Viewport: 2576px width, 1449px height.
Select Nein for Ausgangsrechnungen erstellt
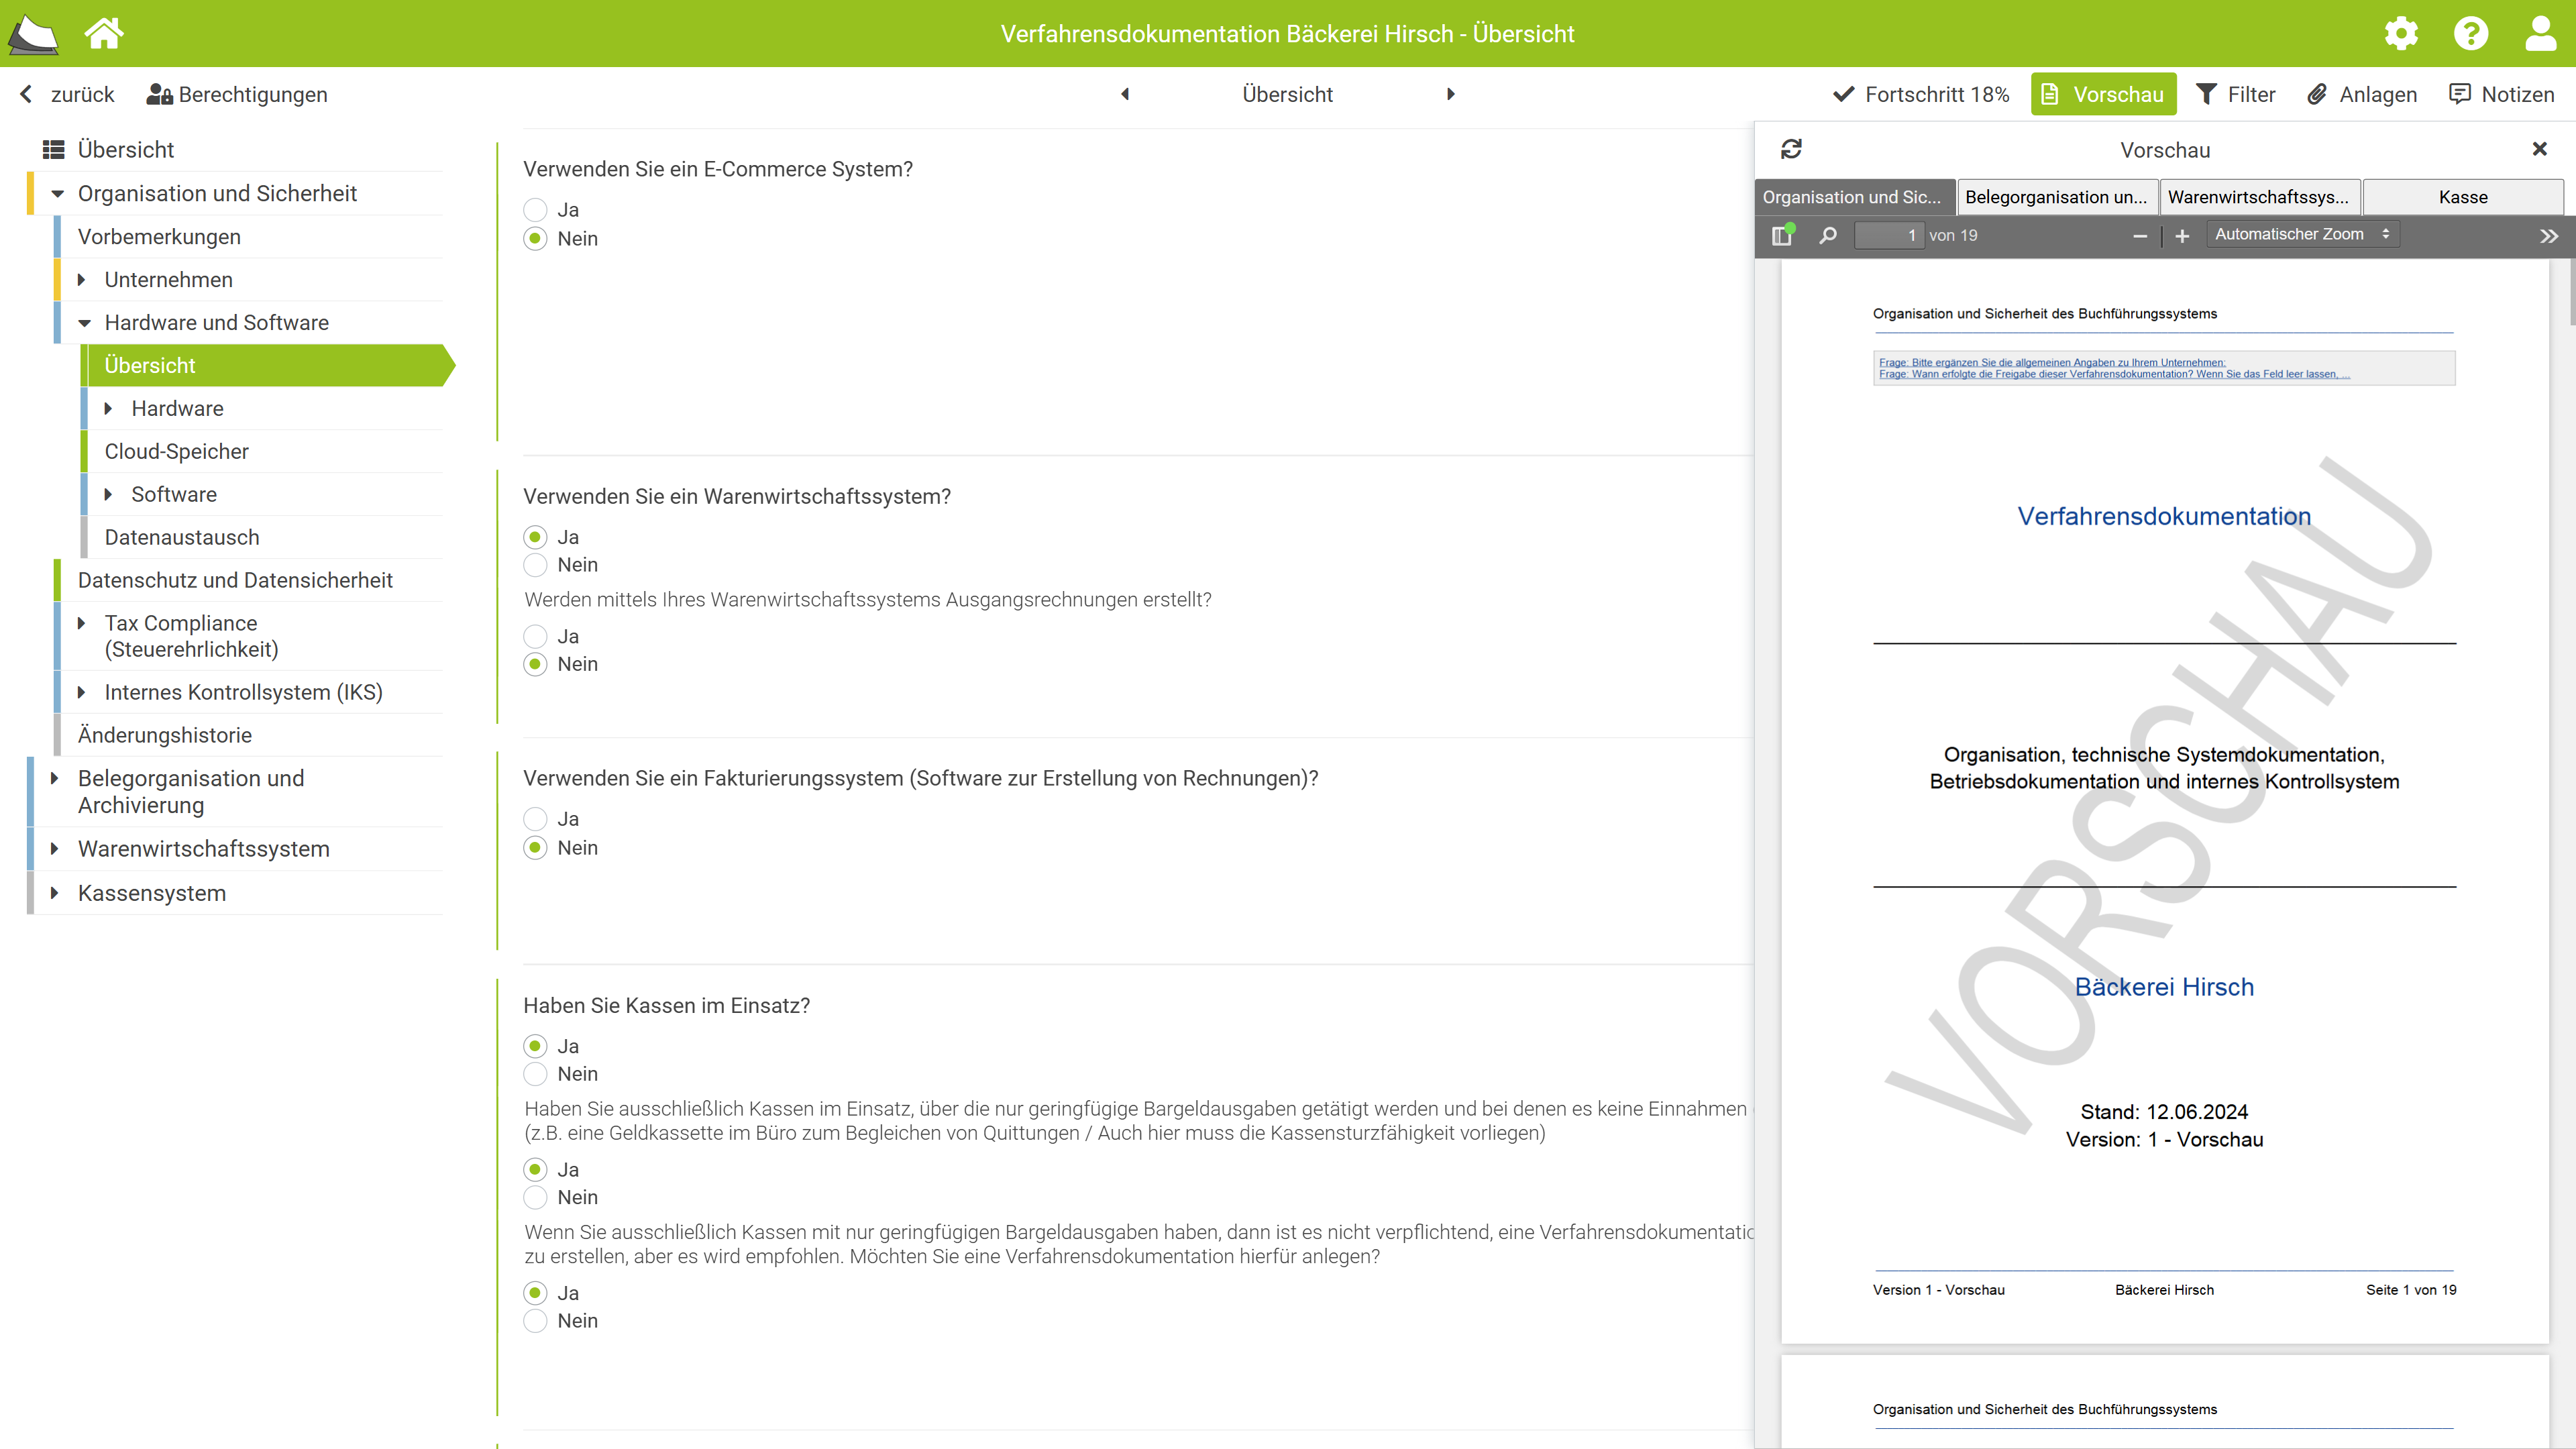(x=535, y=664)
